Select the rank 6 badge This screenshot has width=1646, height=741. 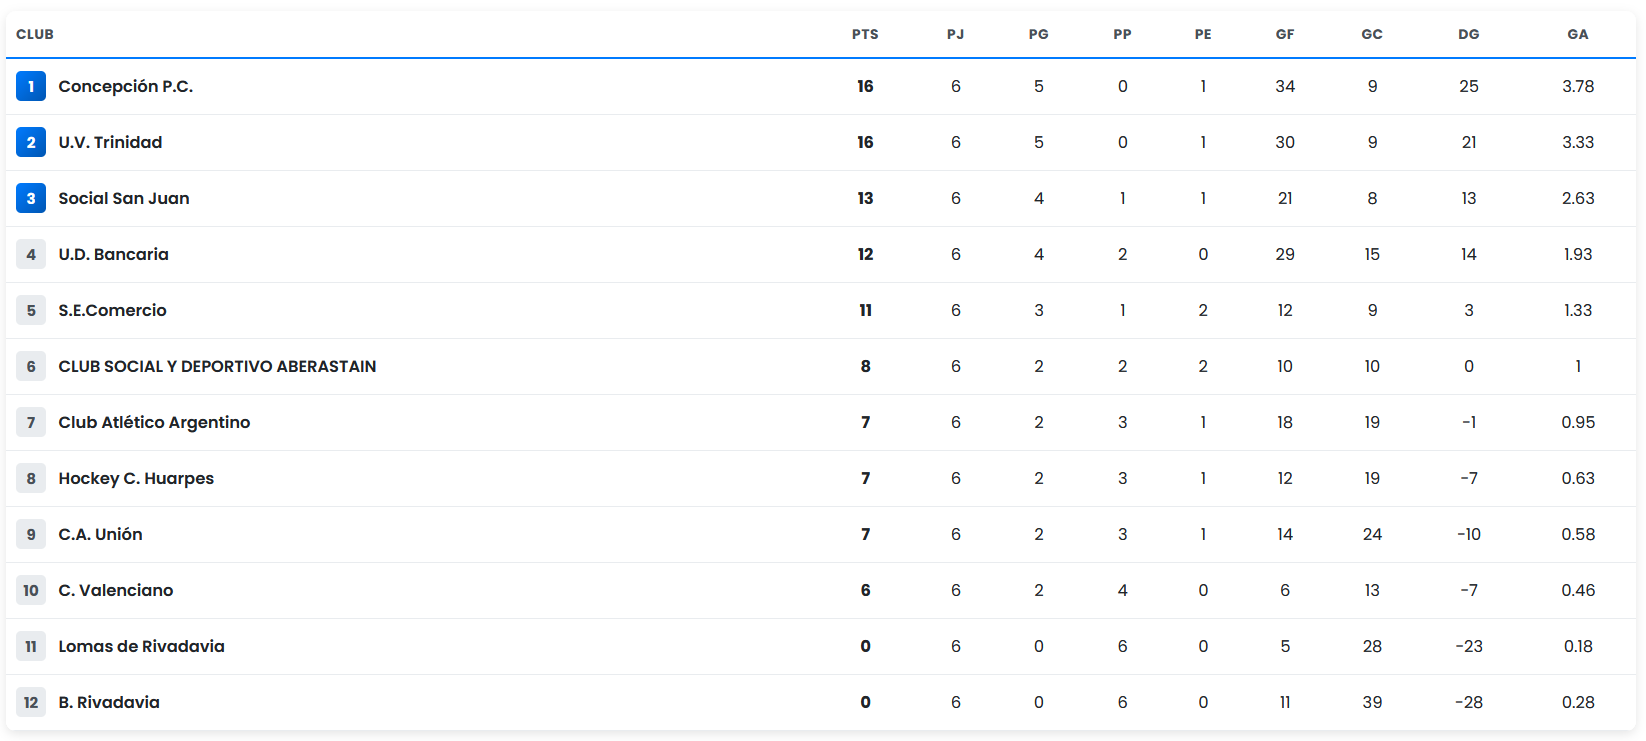pyautogui.click(x=31, y=366)
